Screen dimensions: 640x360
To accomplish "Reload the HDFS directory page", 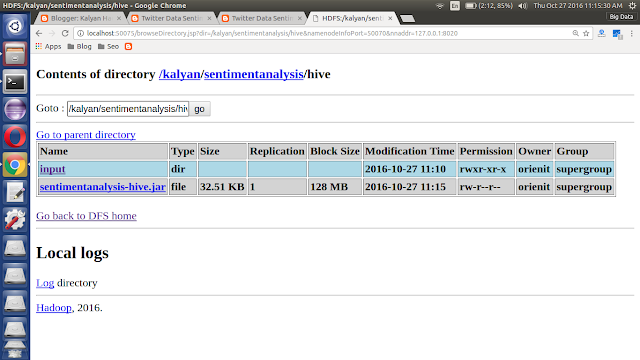I will click(65, 33).
